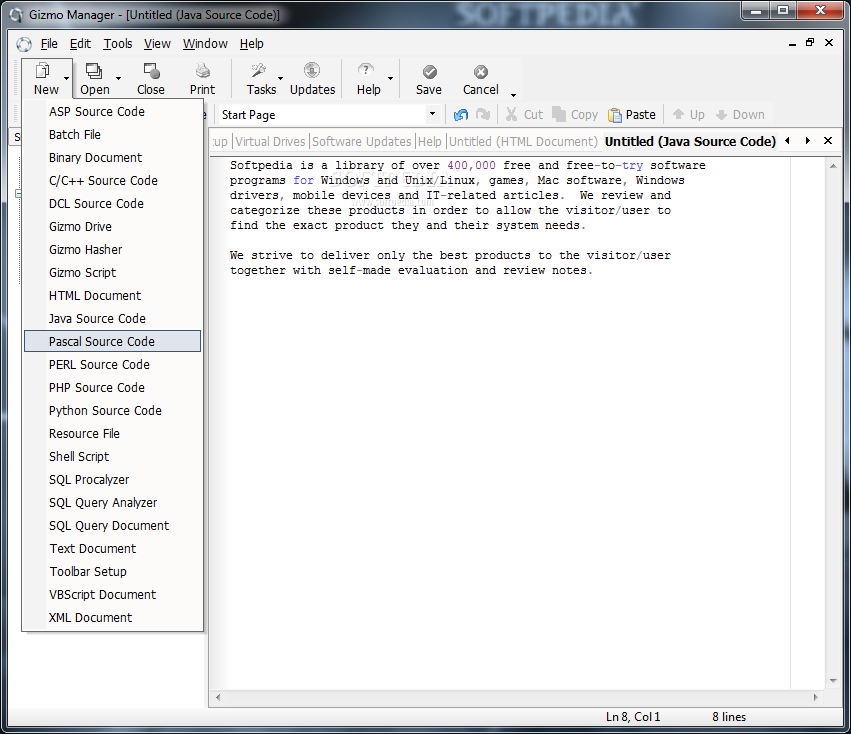Viewport: 851px width, 734px height.
Task: Click the Save checkmark icon
Action: pos(429,72)
